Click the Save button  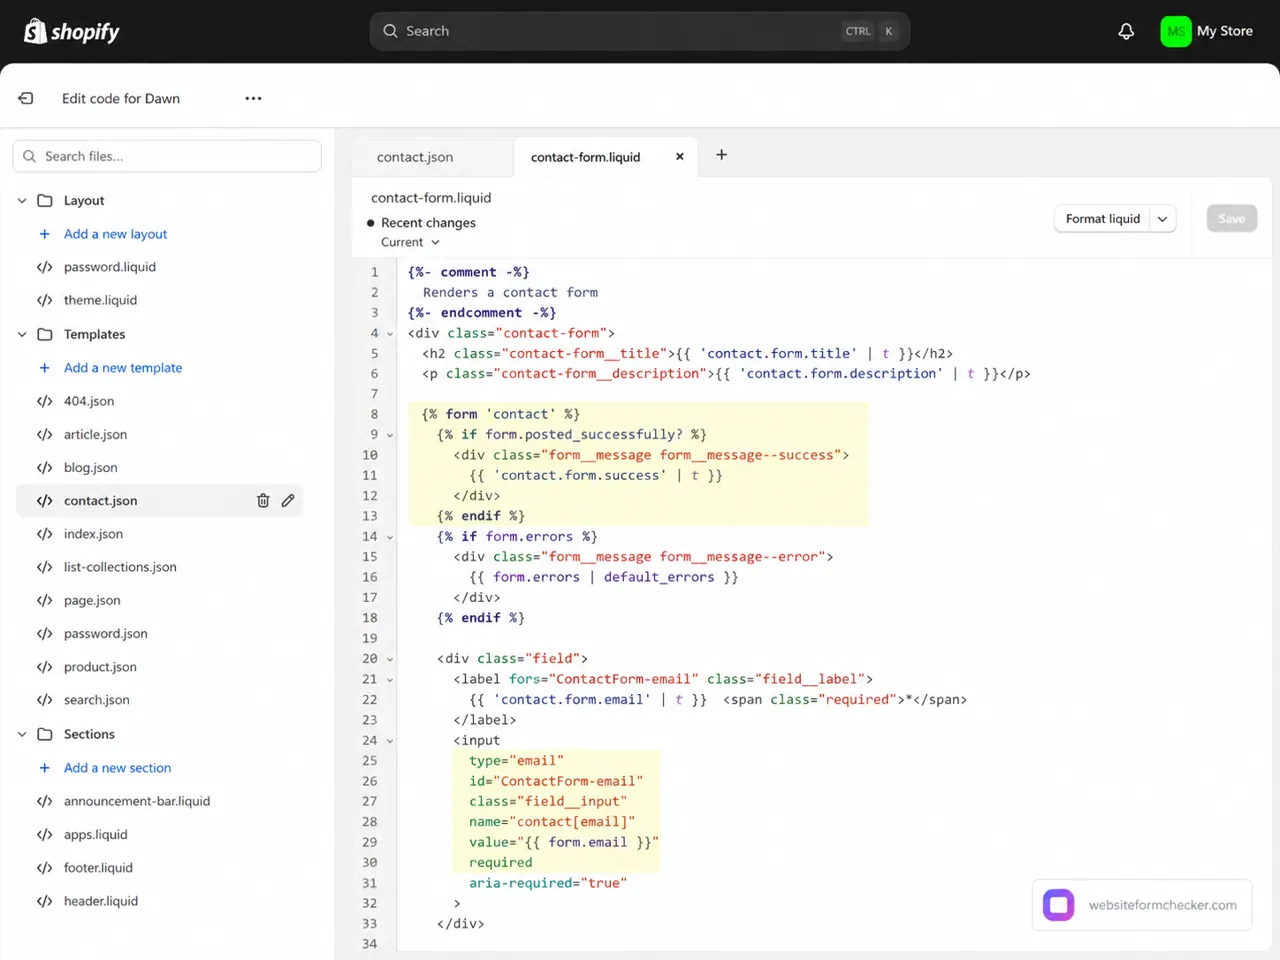click(x=1231, y=219)
